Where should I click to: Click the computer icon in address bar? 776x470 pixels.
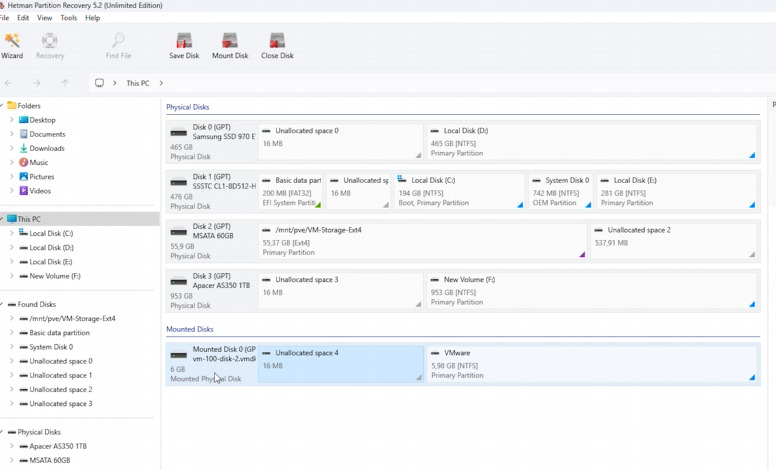[99, 83]
